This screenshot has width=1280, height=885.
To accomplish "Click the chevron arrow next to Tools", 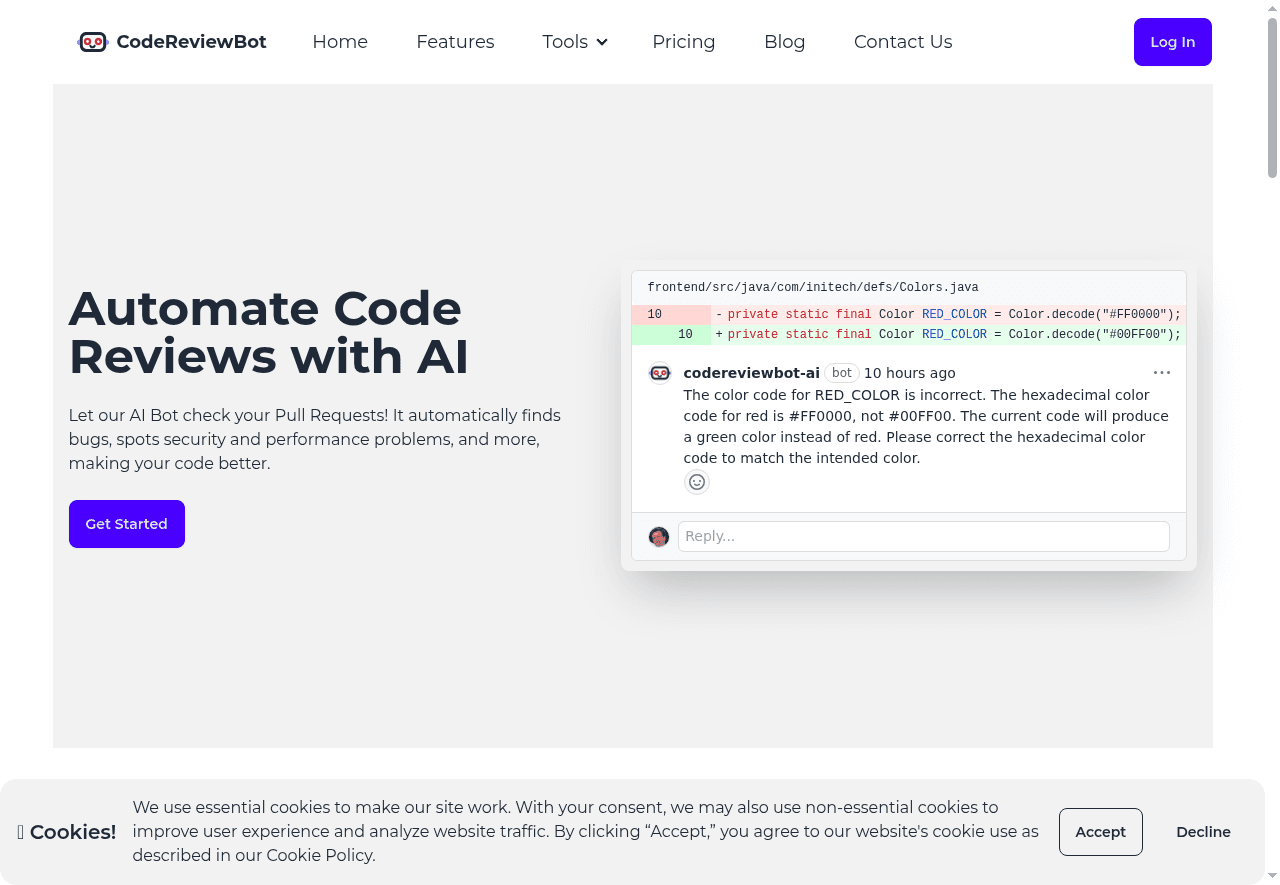I will point(602,42).
